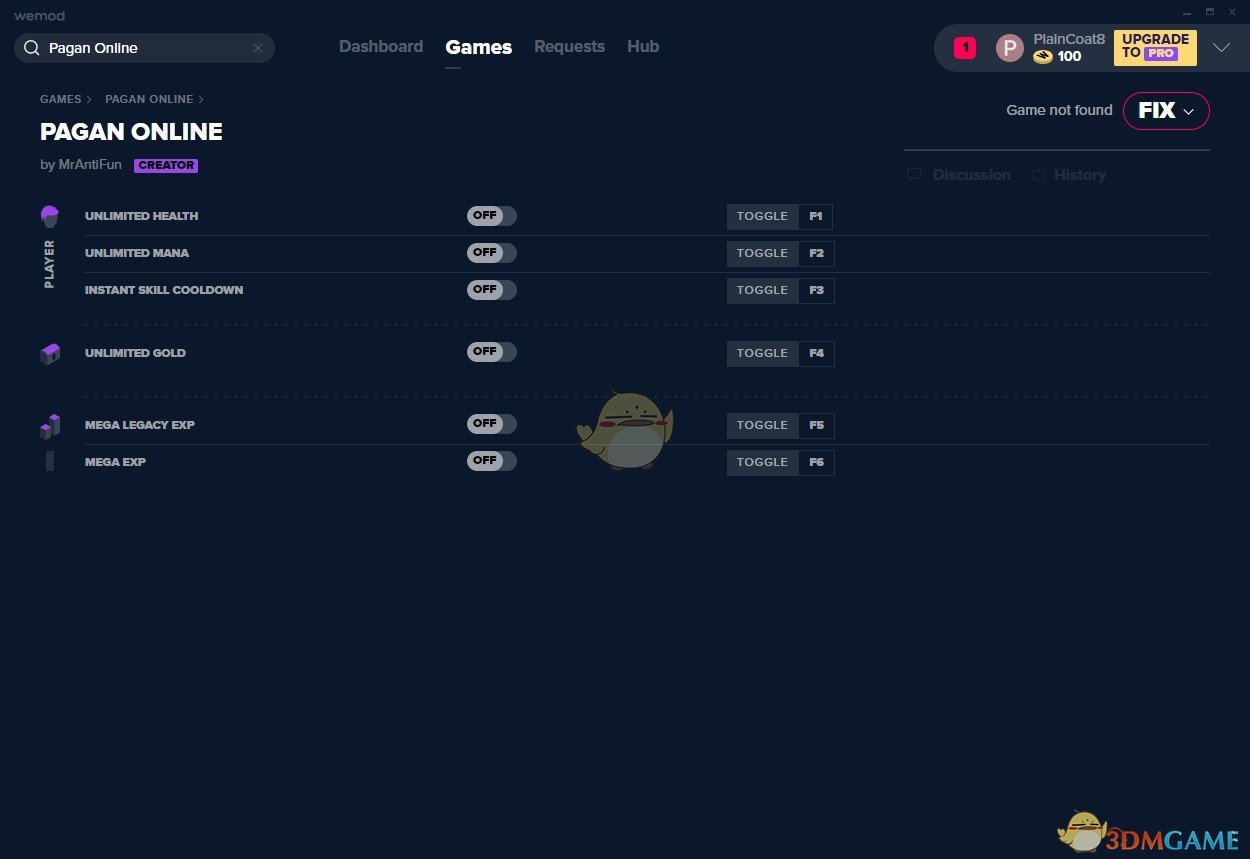Toggle Mega EXP switch
The width and height of the screenshot is (1250, 859).
point(492,461)
